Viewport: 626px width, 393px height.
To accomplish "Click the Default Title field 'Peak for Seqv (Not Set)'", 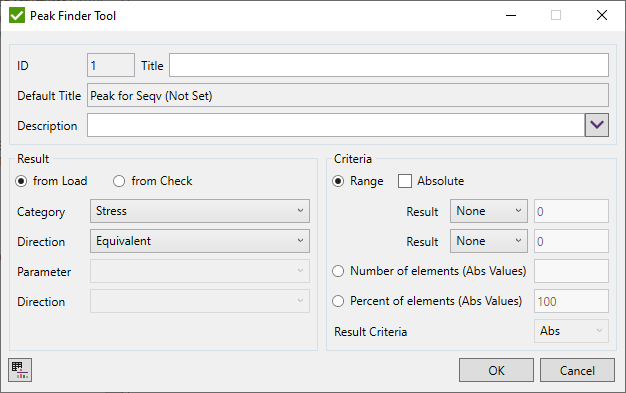I will pyautogui.click(x=348, y=95).
